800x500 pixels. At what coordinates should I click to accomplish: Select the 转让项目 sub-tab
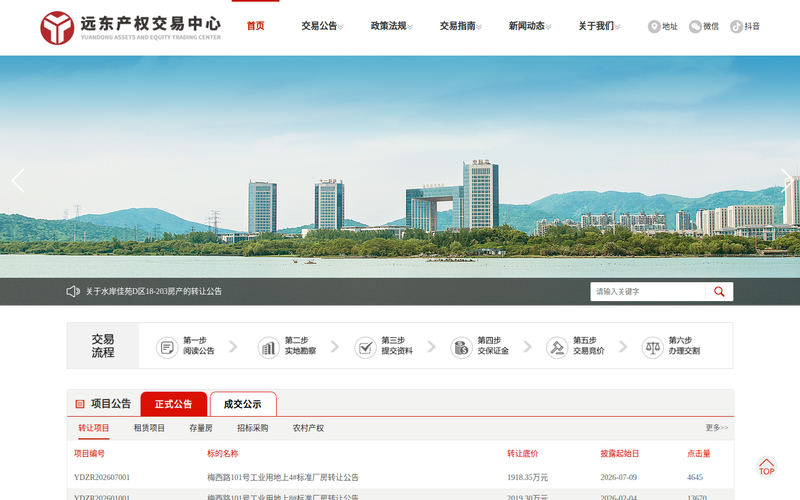(x=93, y=428)
